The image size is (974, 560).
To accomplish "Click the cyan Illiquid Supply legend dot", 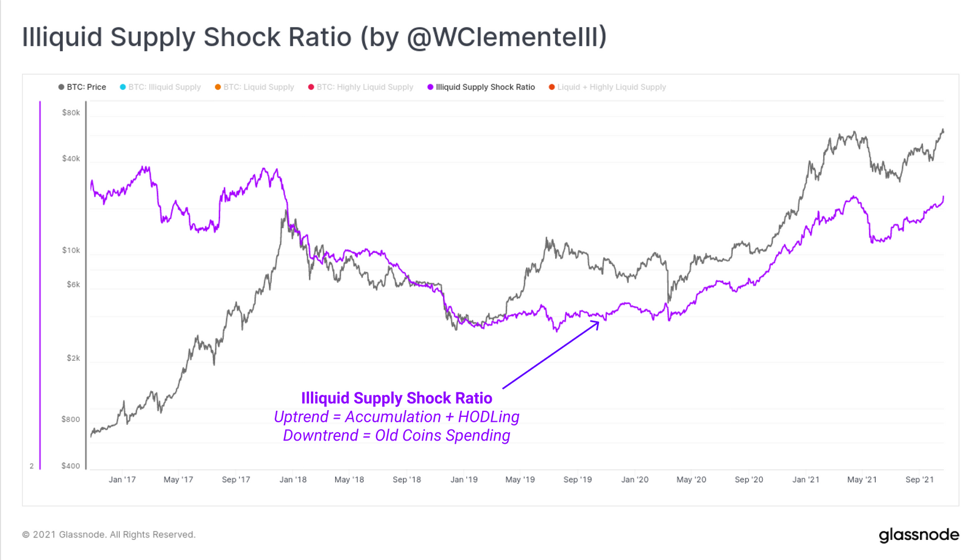I will coord(122,87).
